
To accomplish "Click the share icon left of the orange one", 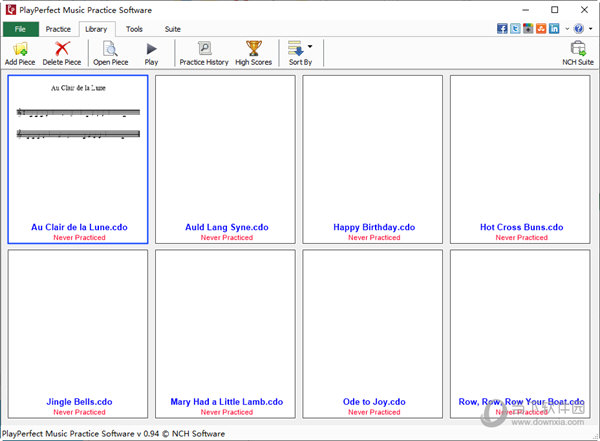I will [x=528, y=29].
